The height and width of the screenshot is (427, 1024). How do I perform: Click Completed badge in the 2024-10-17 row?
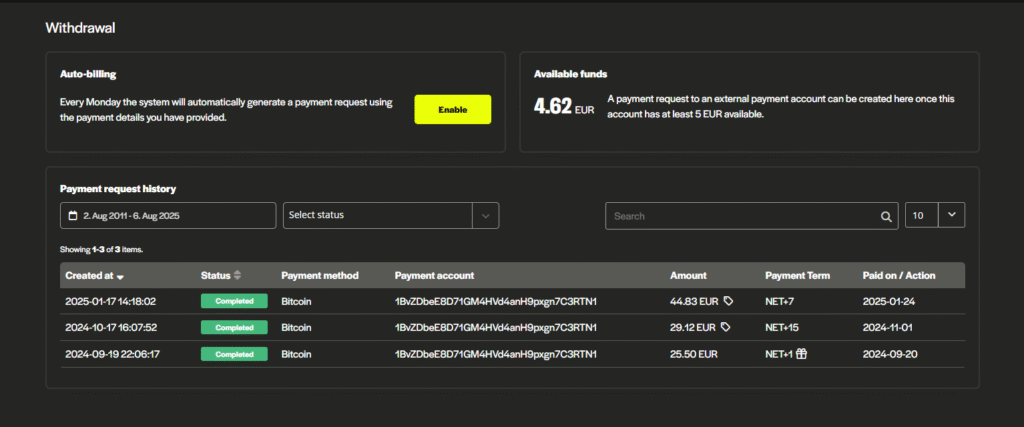point(234,327)
